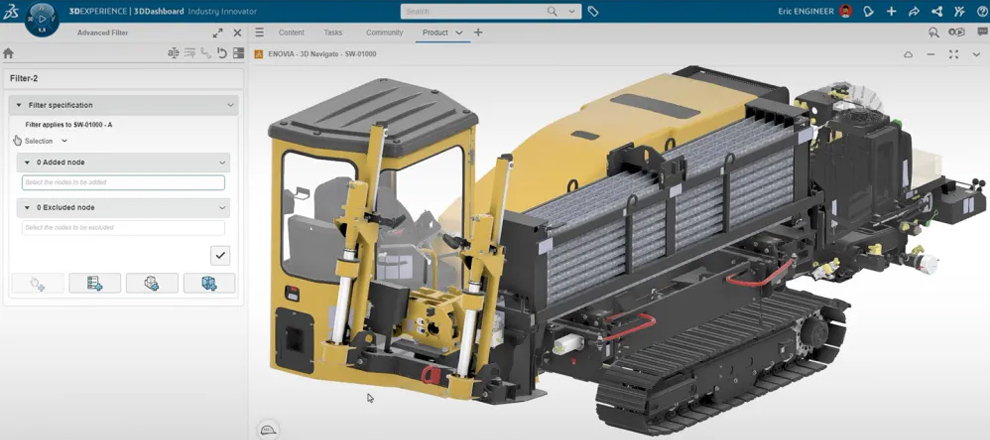
Task: Collapse the 0 Added node section
Action: point(27,162)
